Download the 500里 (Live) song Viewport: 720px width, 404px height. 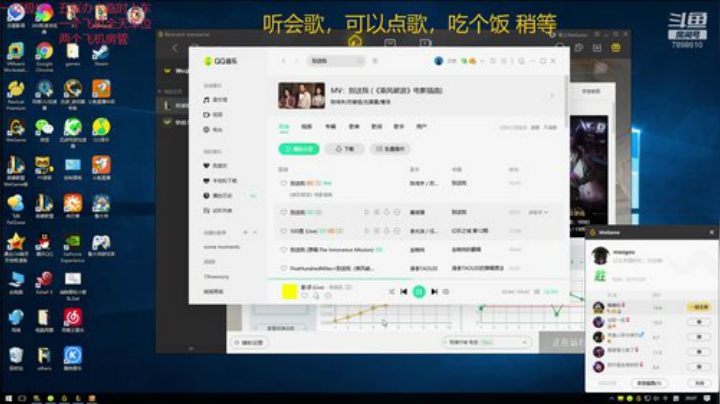pyautogui.click(x=387, y=231)
